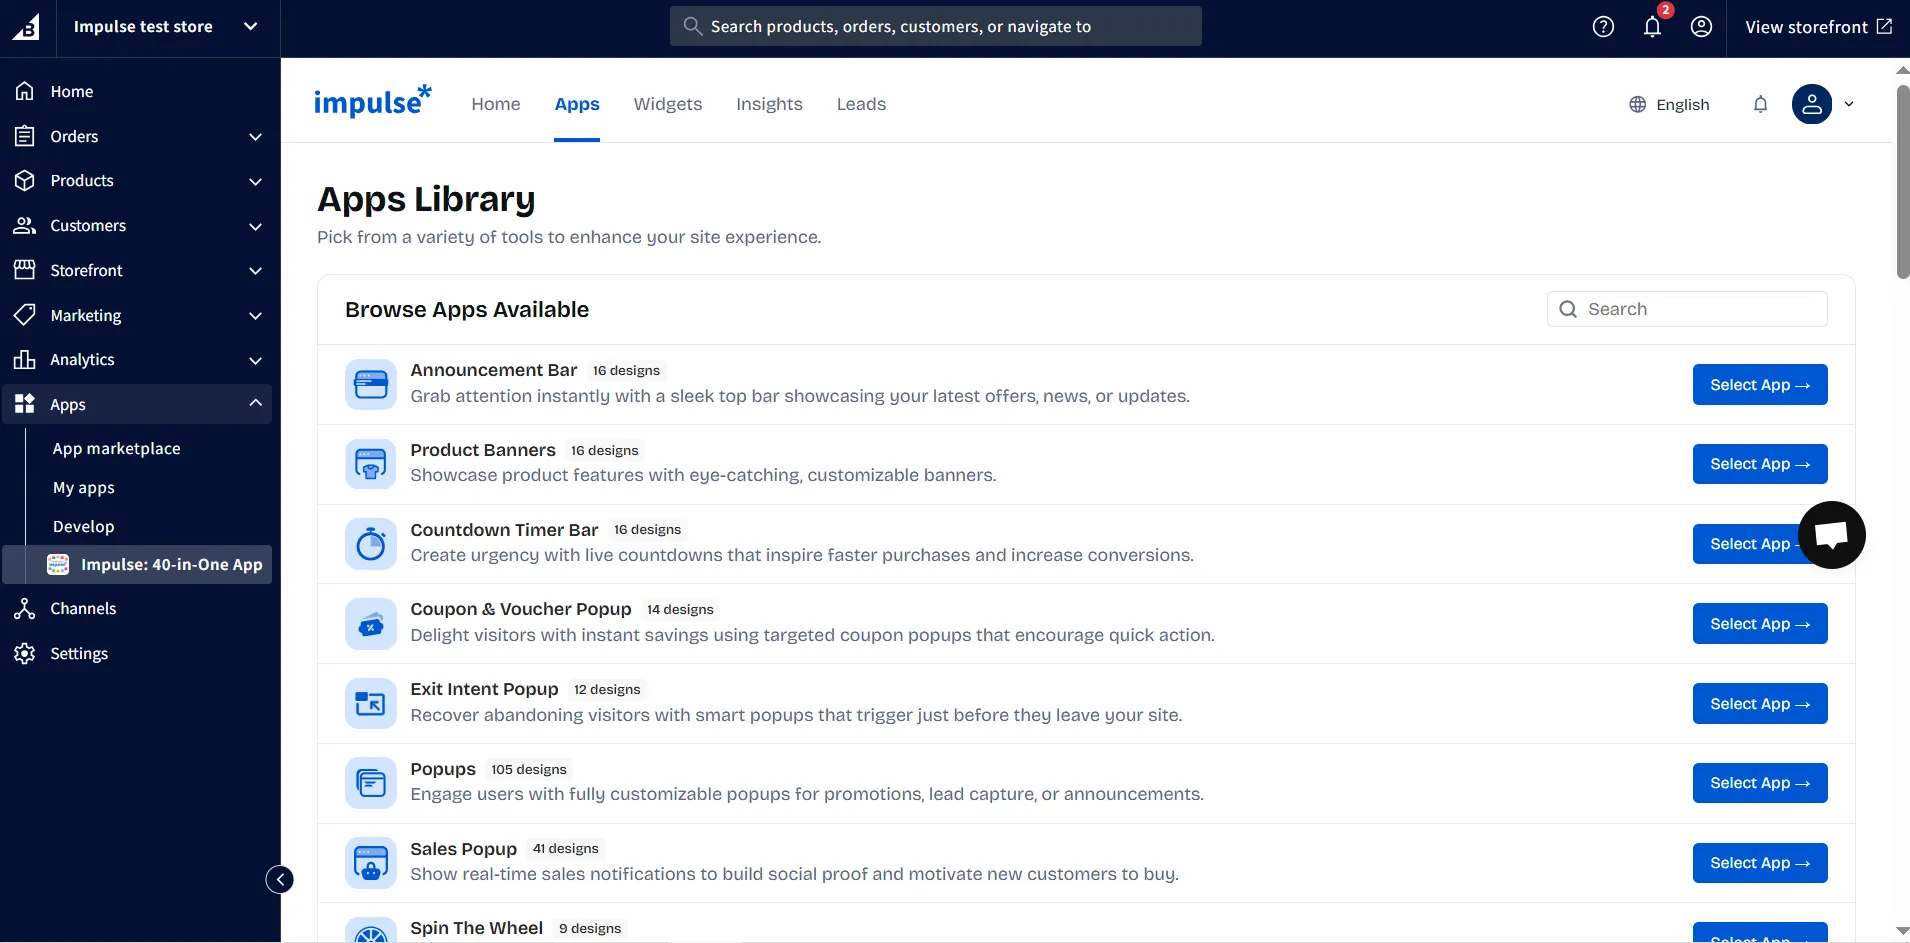
Task: Open Develop in sidebar
Action: [x=83, y=527]
